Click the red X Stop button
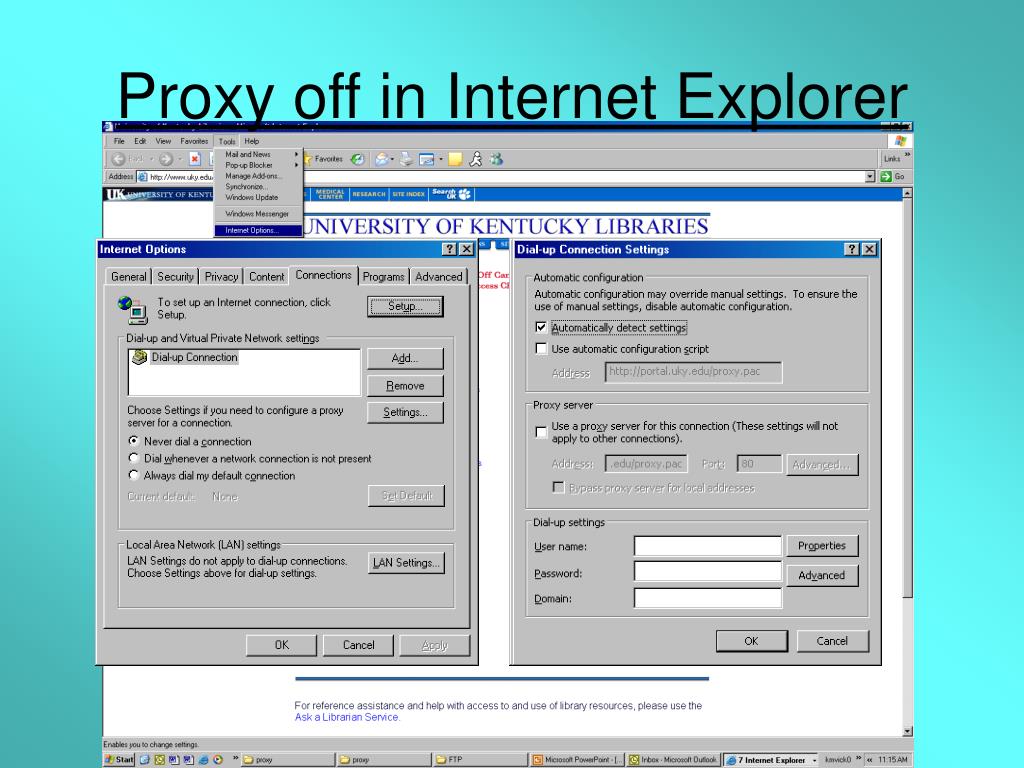This screenshot has width=1024, height=768. coord(195,159)
